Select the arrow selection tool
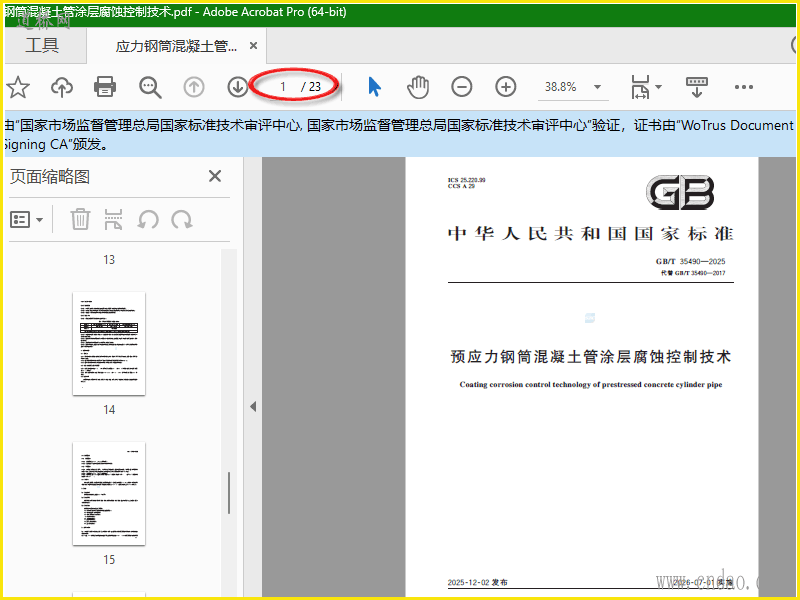 click(374, 87)
